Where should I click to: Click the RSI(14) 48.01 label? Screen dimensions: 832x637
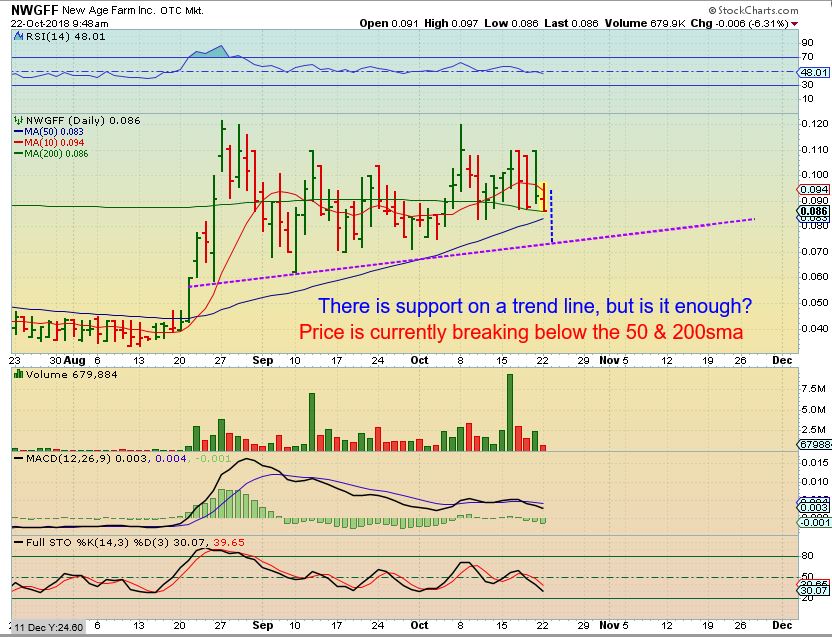tap(65, 37)
